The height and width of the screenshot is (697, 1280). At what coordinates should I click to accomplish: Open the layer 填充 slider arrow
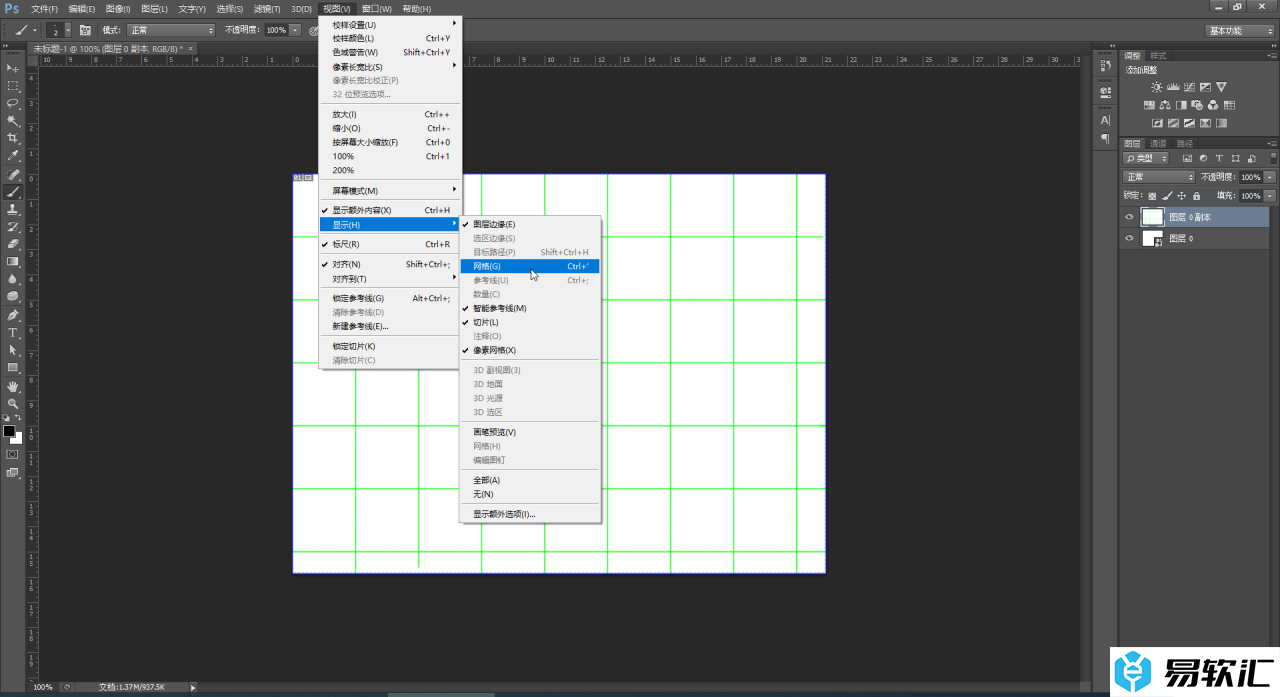coord(1270,195)
